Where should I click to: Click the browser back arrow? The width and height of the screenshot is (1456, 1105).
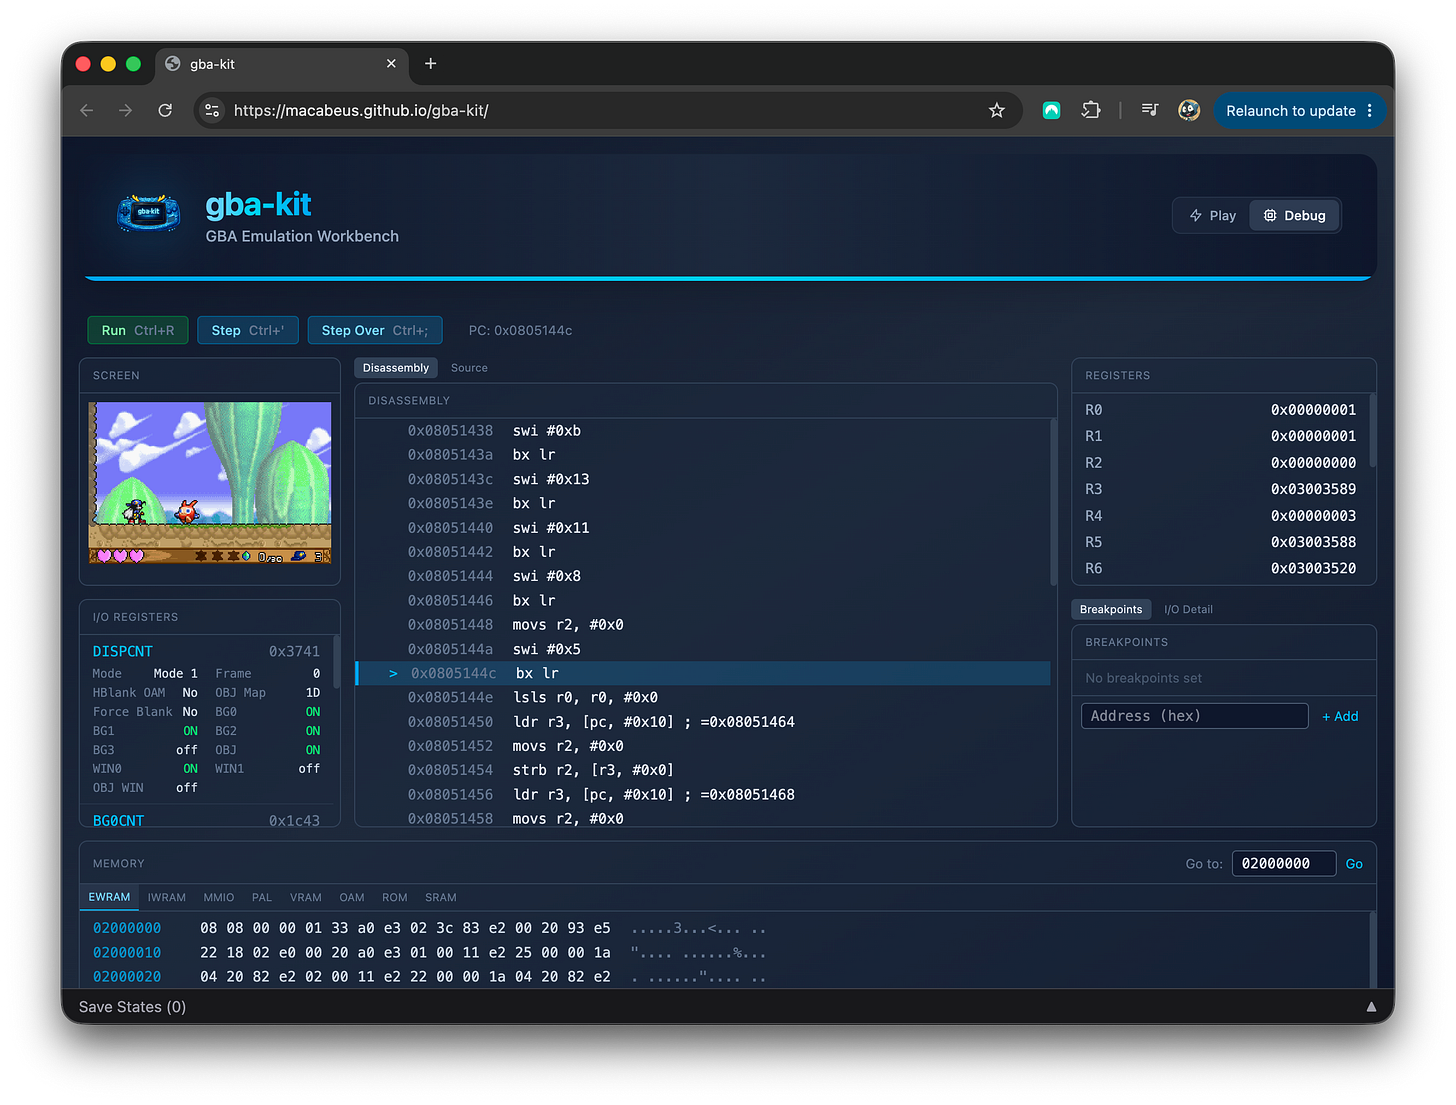[x=87, y=110]
